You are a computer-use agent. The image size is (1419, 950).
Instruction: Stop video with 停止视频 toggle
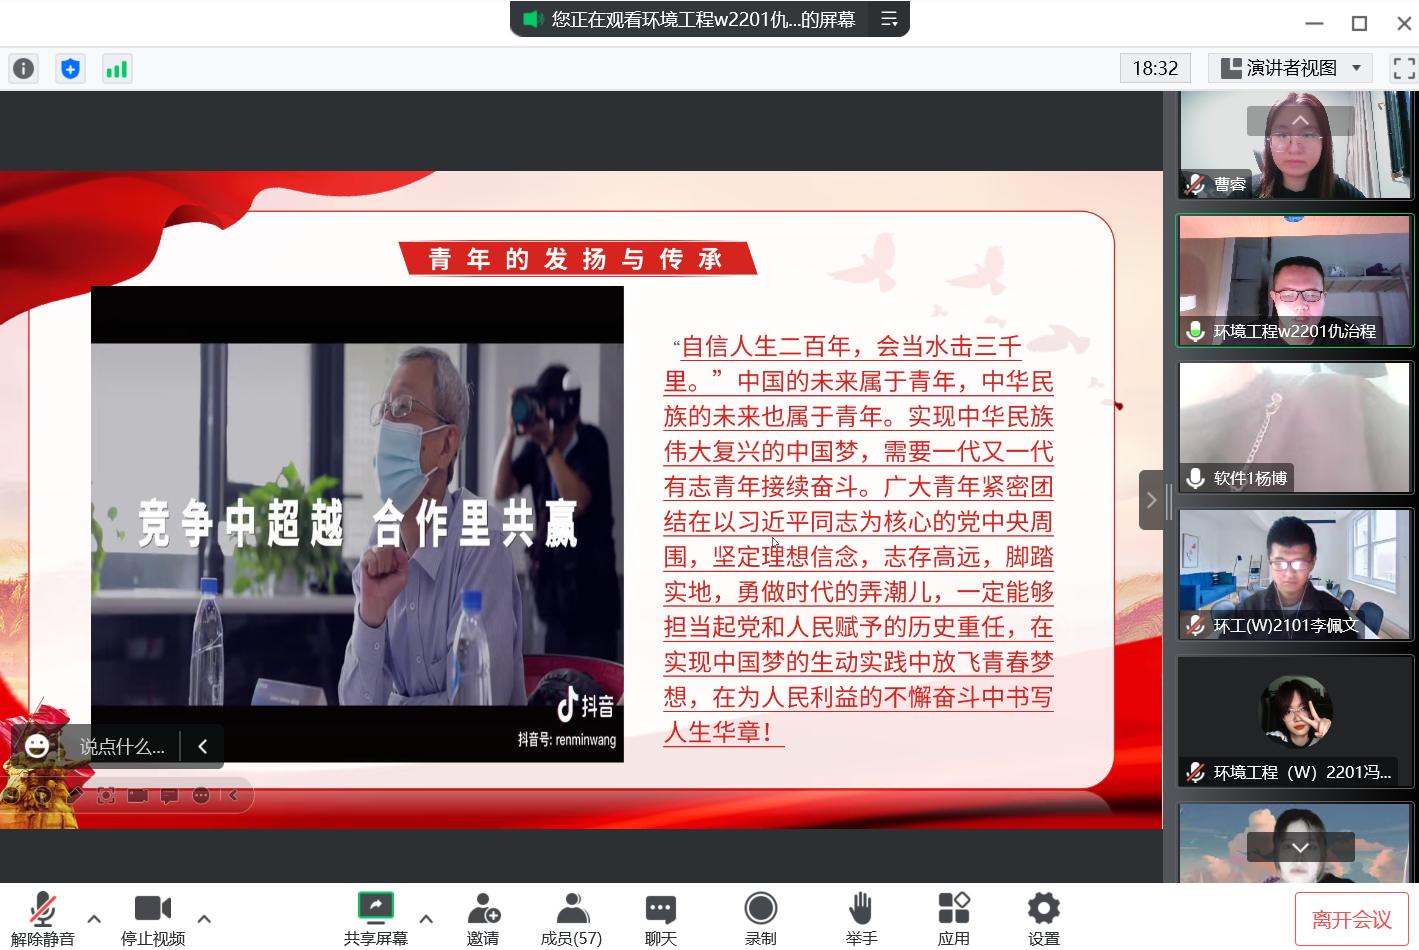tap(153, 918)
